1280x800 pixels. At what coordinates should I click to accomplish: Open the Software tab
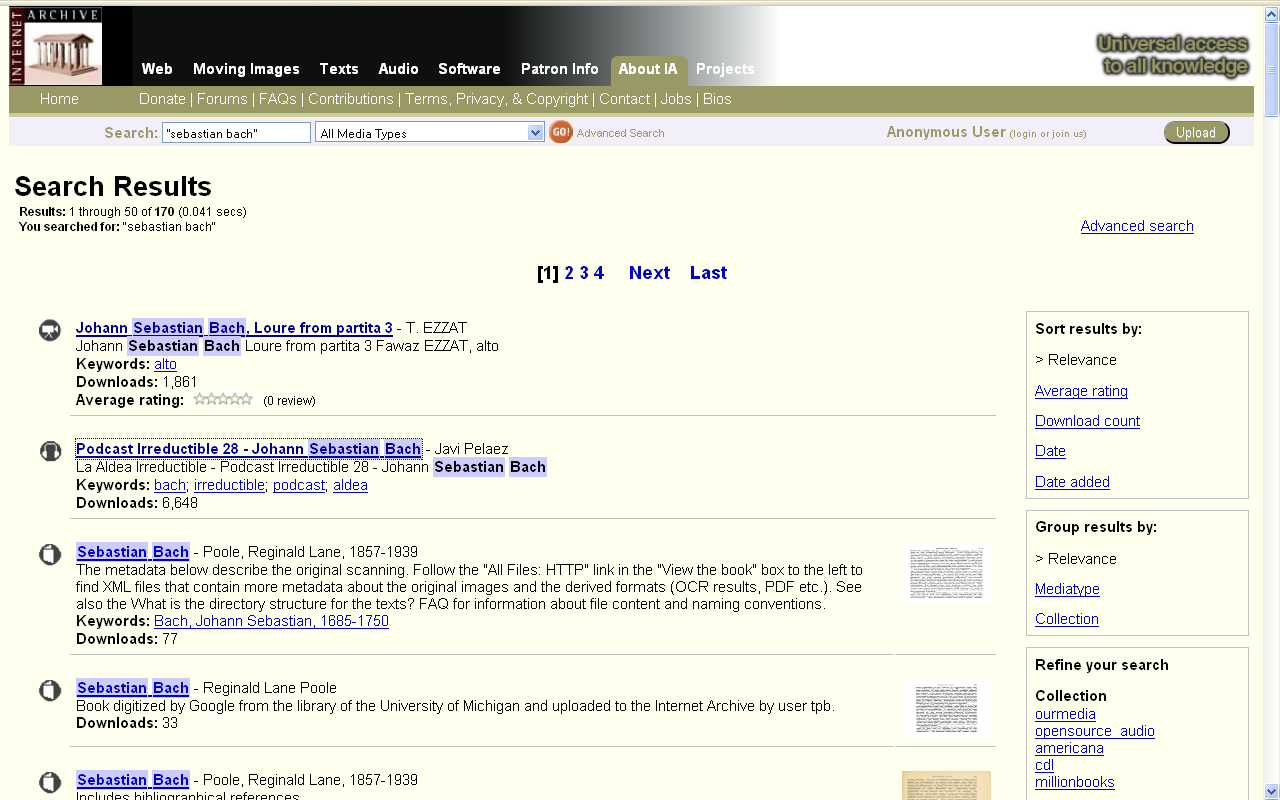(x=469, y=69)
